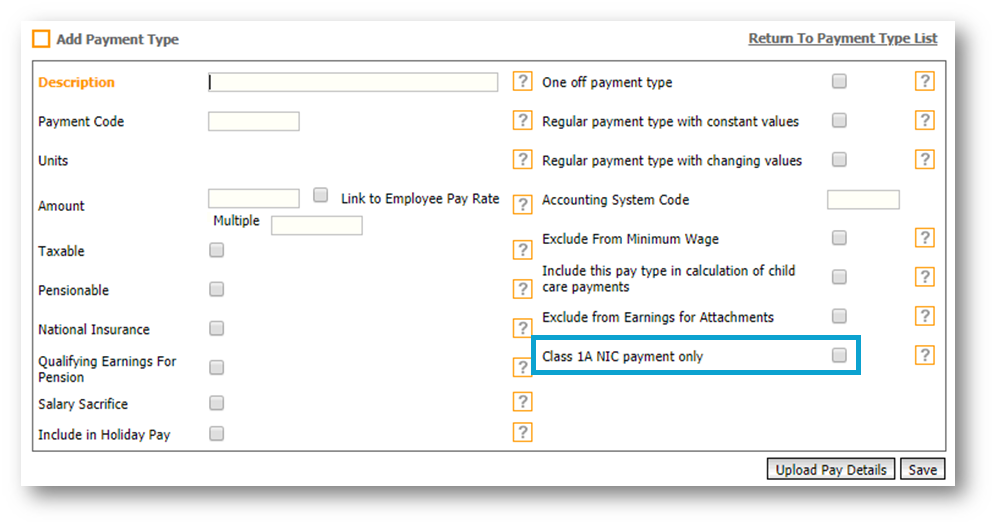
Task: Tick the Class 1A NIC payment only checkbox
Action: tap(839, 355)
